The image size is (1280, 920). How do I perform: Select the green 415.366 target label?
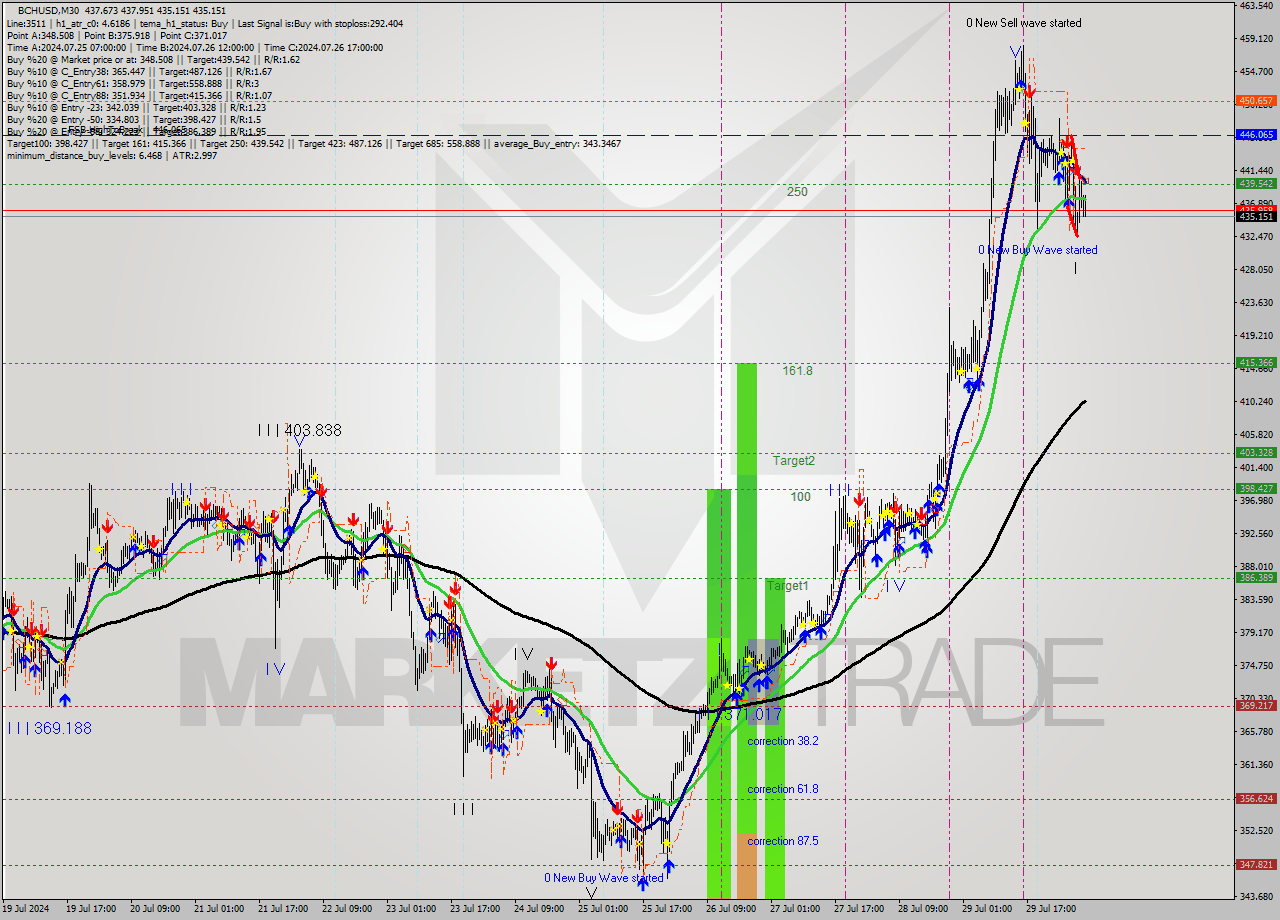1255,363
